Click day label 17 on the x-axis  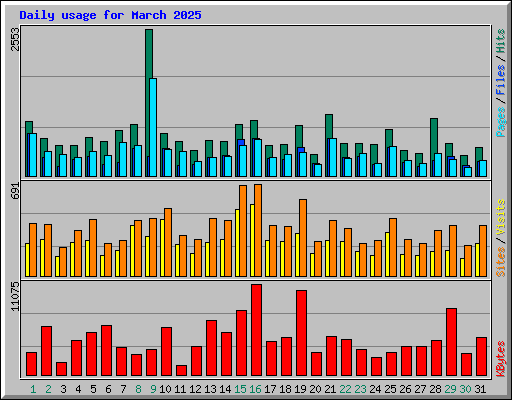270,389
